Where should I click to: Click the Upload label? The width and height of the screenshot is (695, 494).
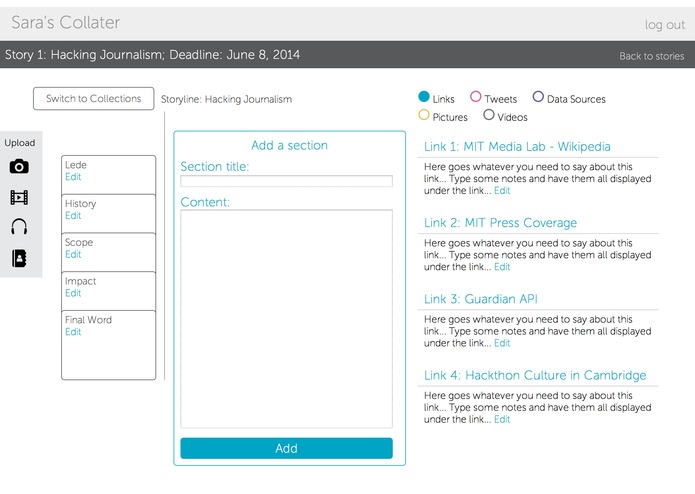pos(20,143)
